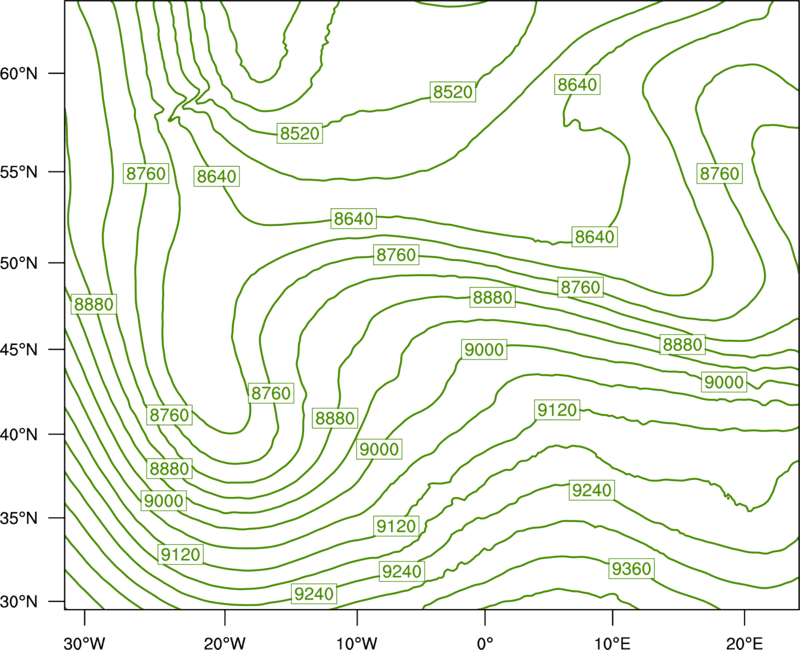Pick the 35°N latitude axis label

point(19,518)
